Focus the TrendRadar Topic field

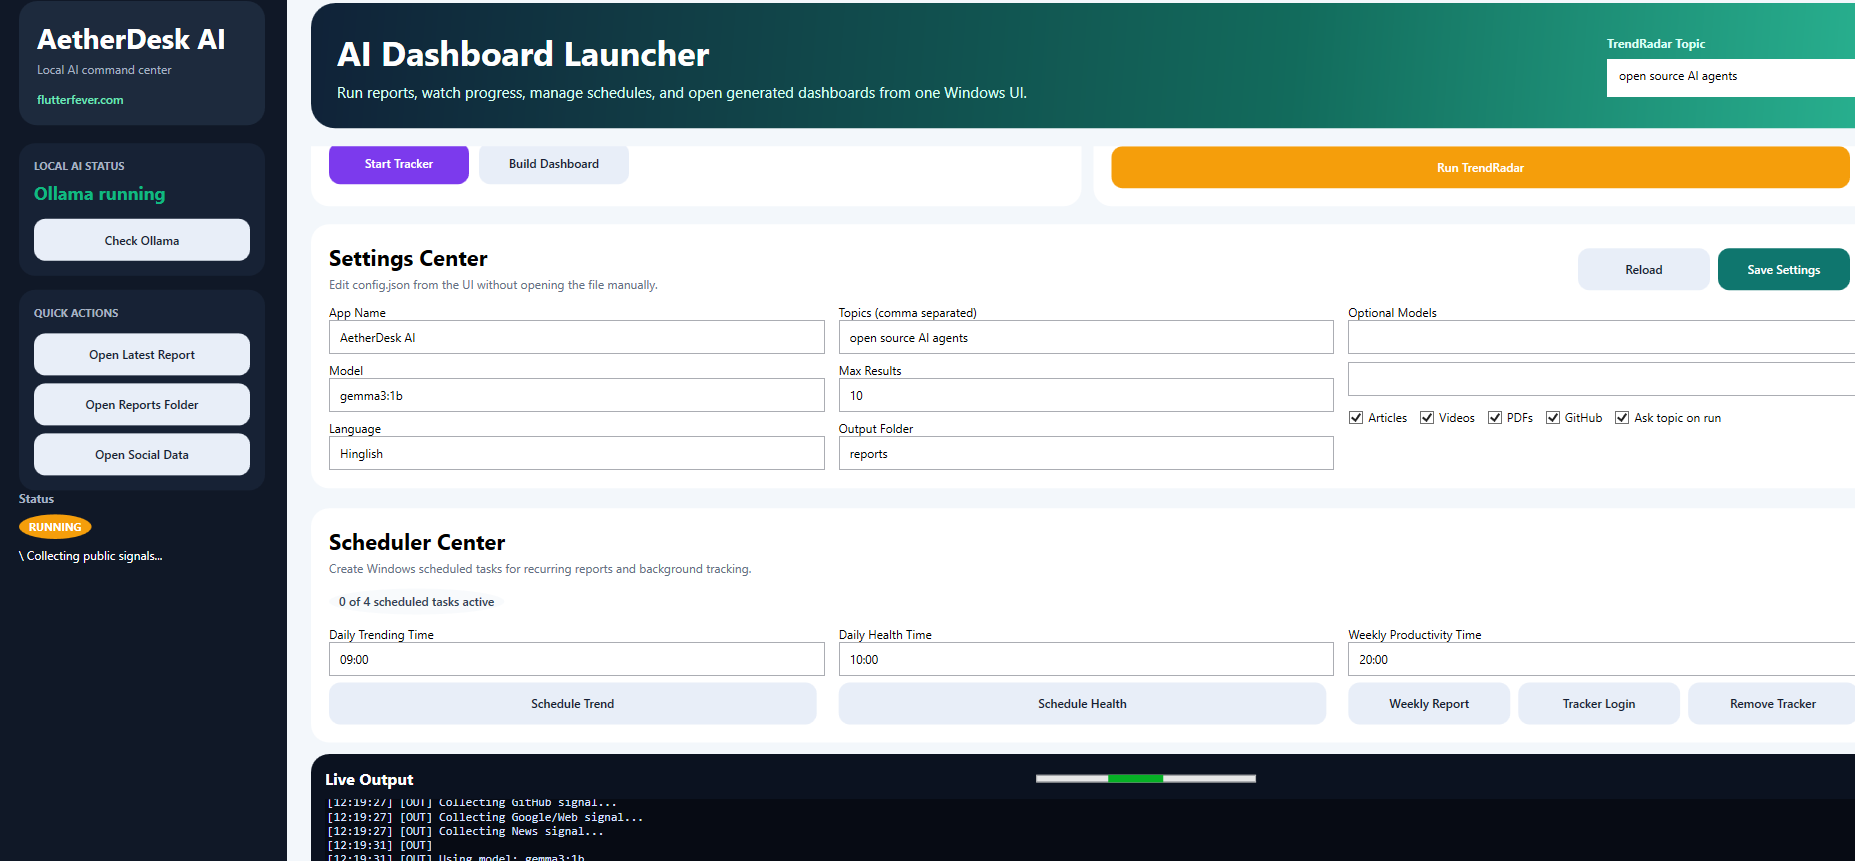[1730, 77]
